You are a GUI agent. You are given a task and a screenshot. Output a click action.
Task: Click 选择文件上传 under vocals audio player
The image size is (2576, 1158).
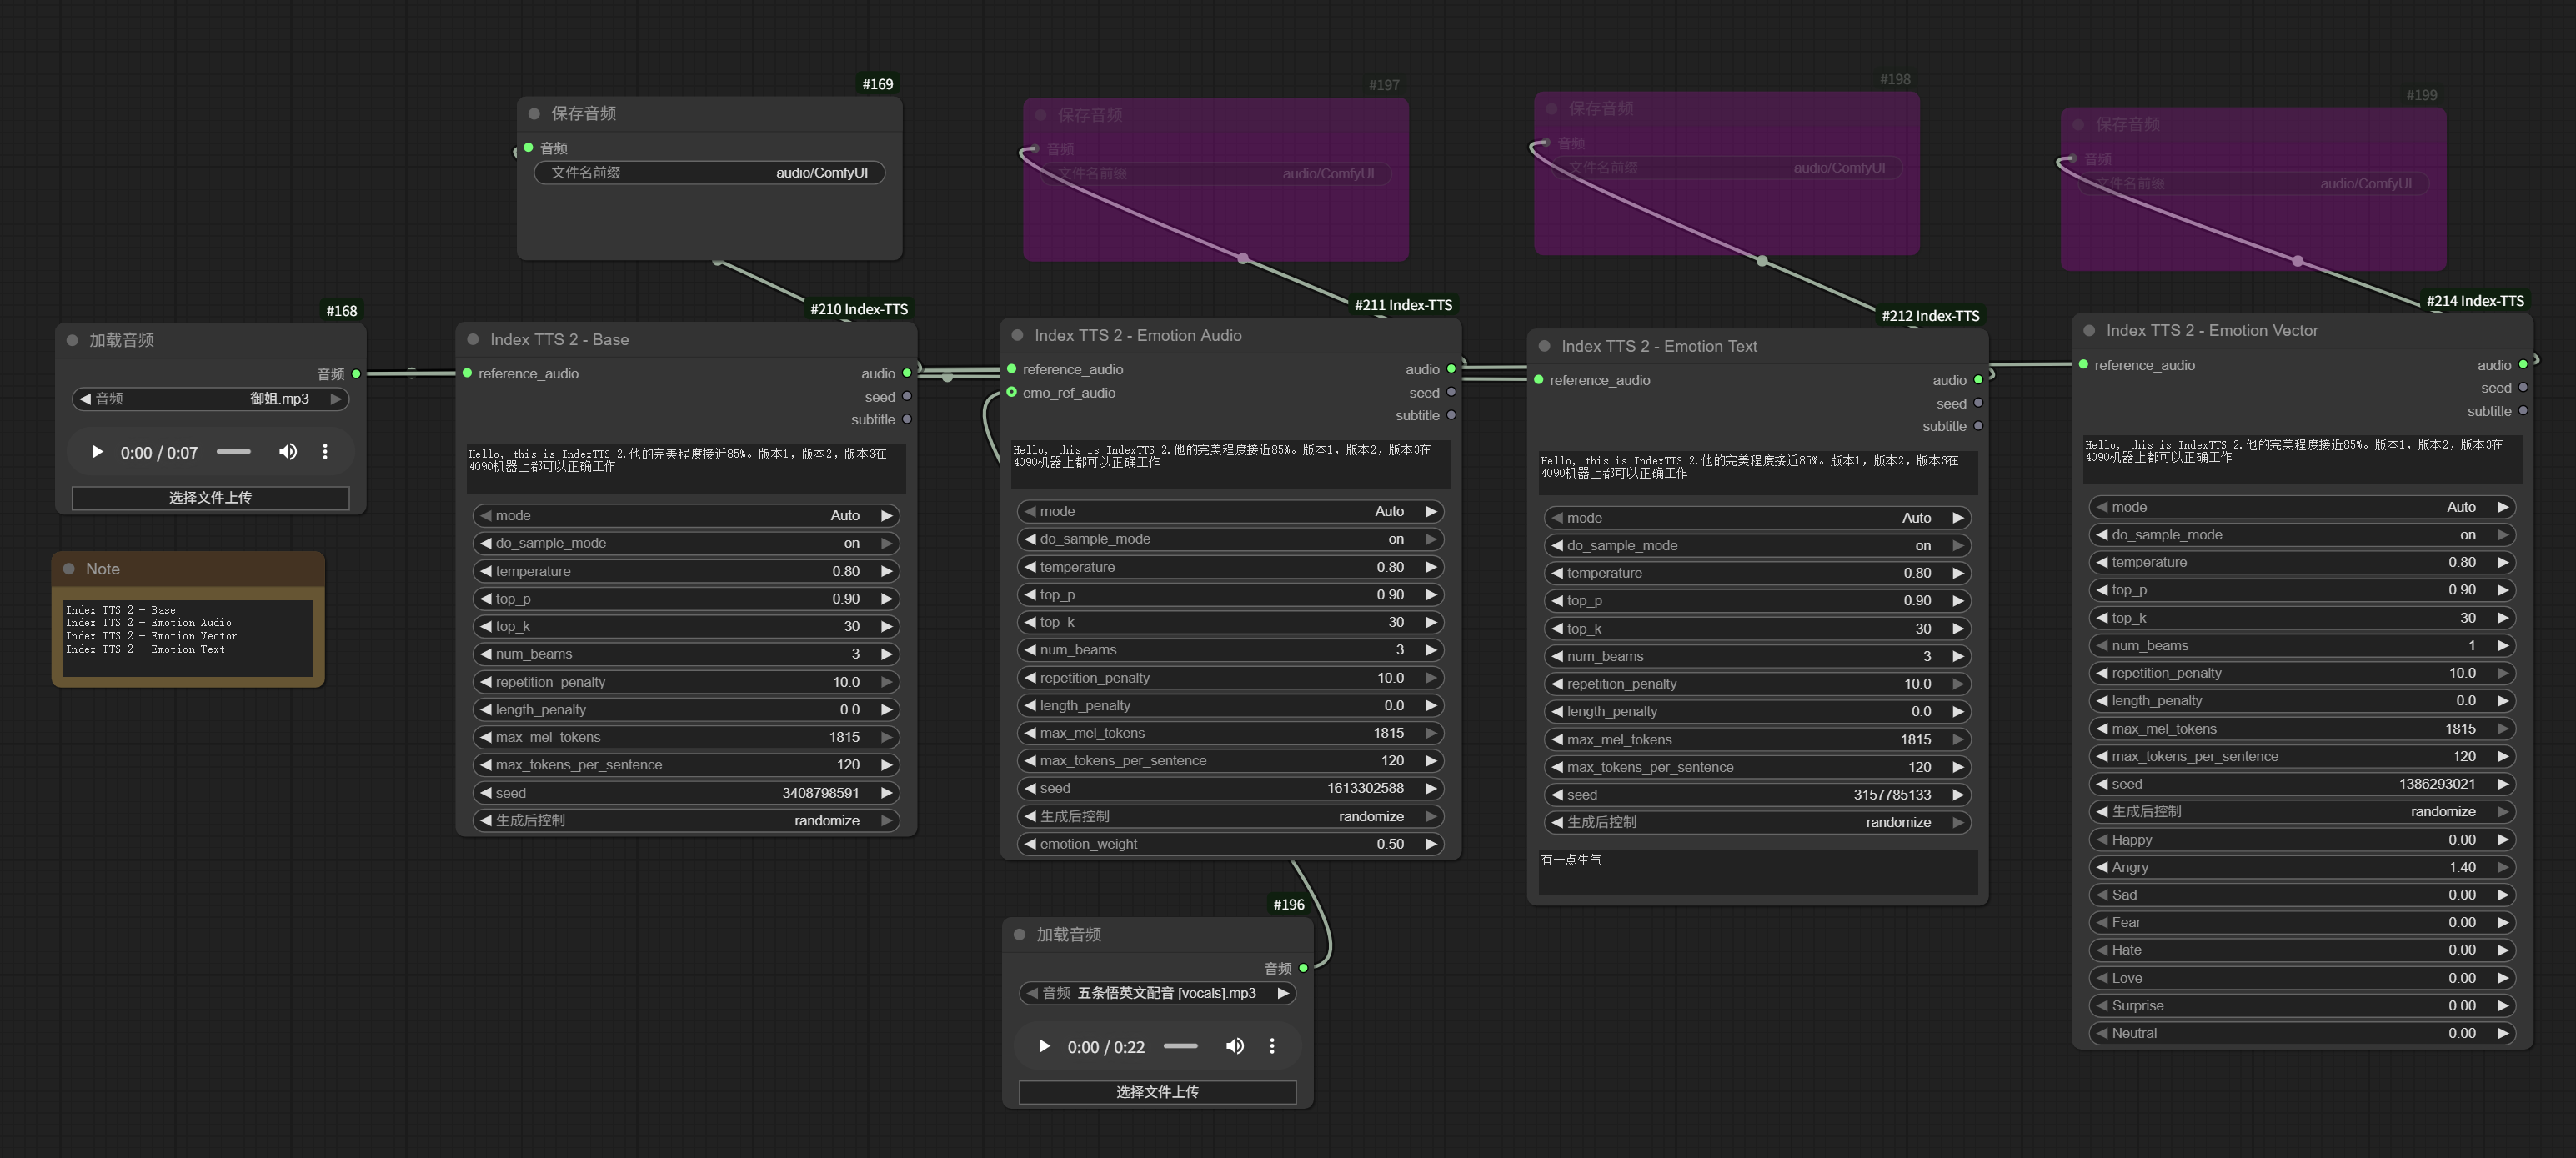point(1157,1092)
